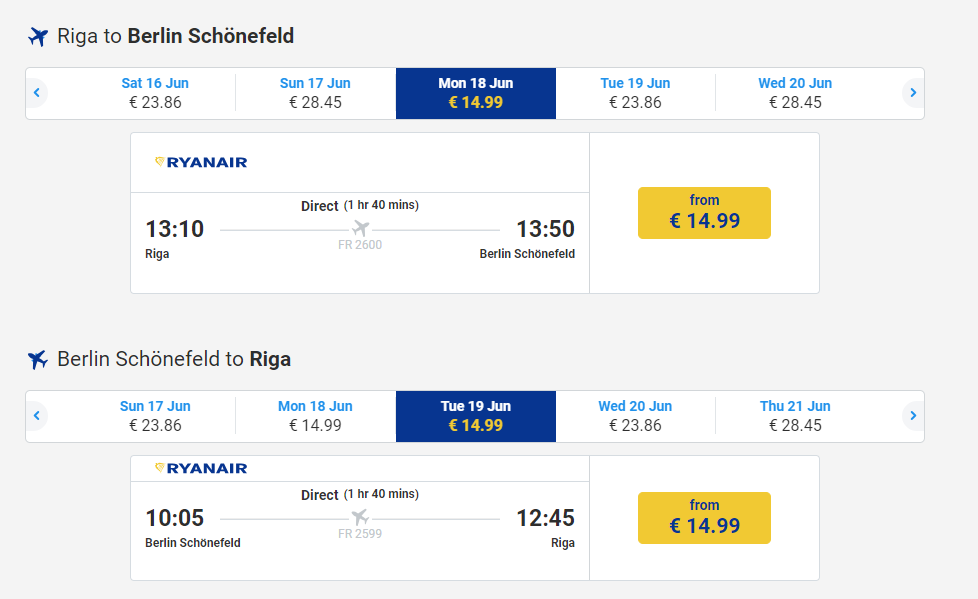
Task: Pick Wed 20 Jun outbound date tab
Action: tap(795, 93)
